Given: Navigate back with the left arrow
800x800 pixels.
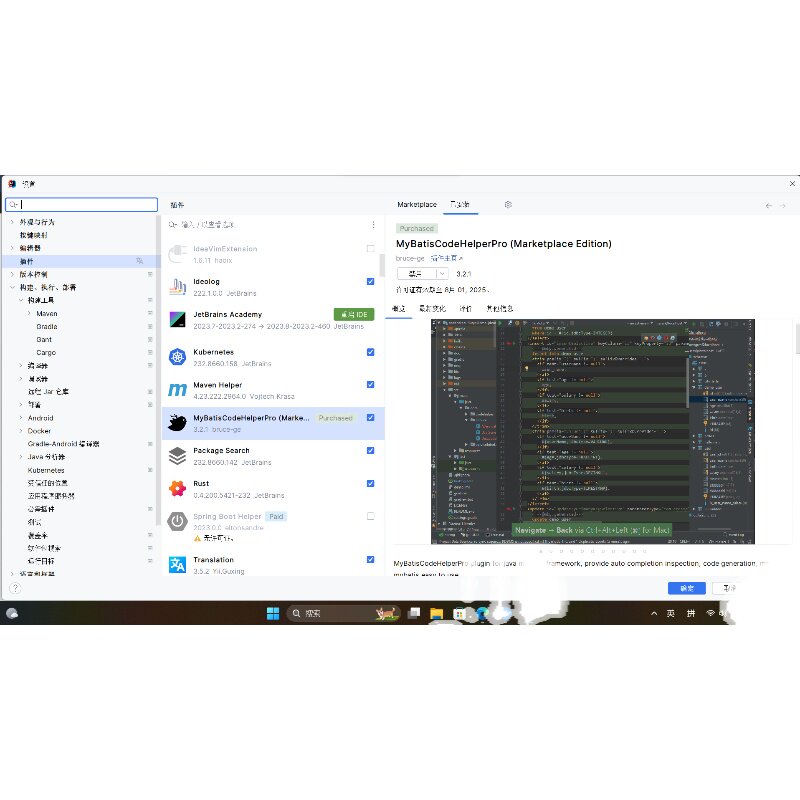Looking at the screenshot, I should click(x=768, y=206).
